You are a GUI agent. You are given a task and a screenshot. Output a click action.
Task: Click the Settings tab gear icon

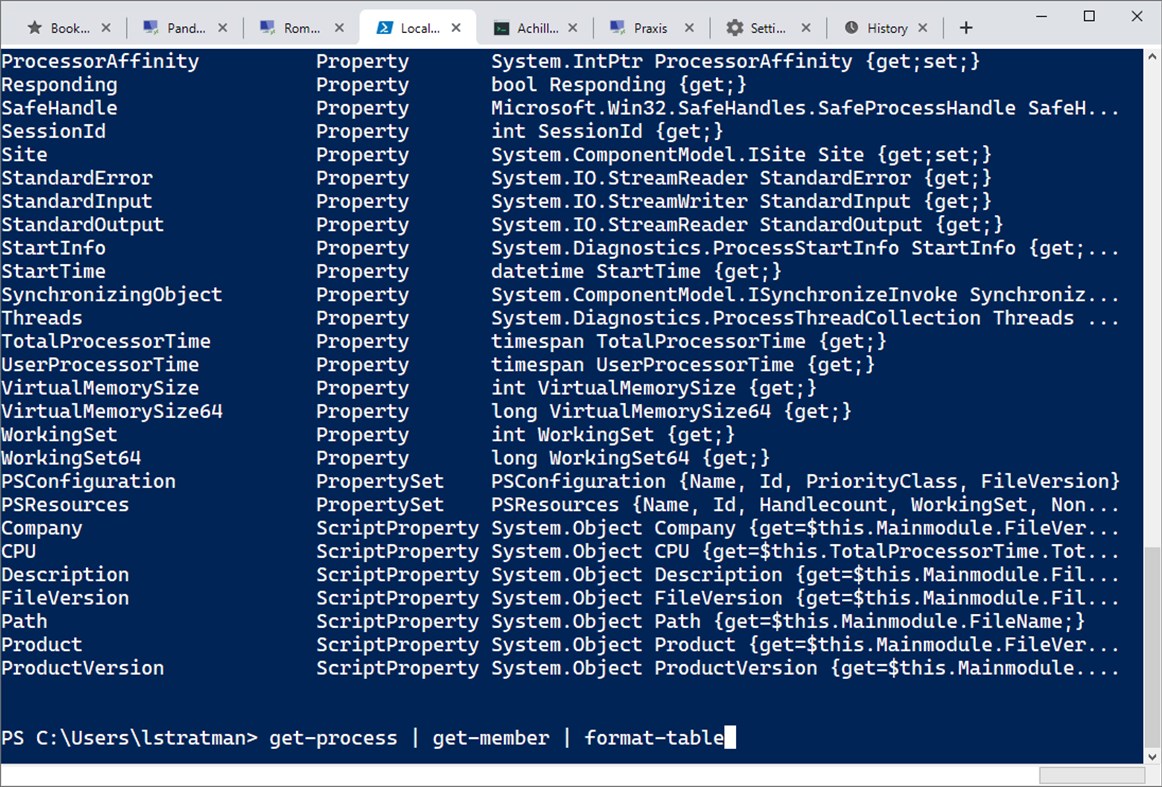(x=735, y=28)
